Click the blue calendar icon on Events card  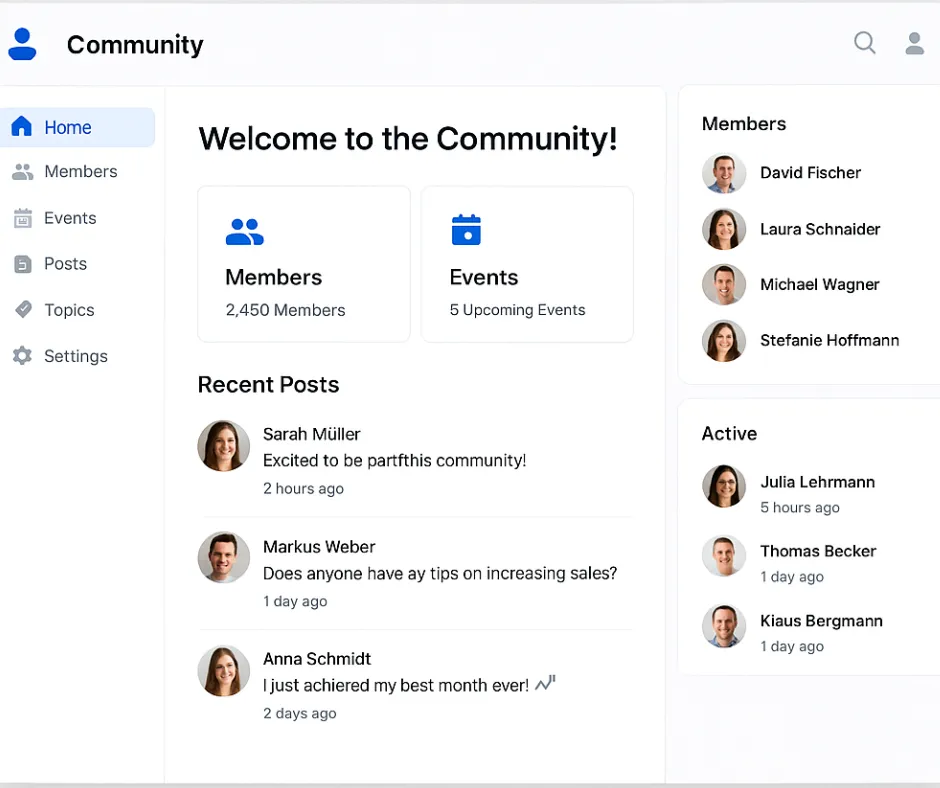pyautogui.click(x=466, y=230)
